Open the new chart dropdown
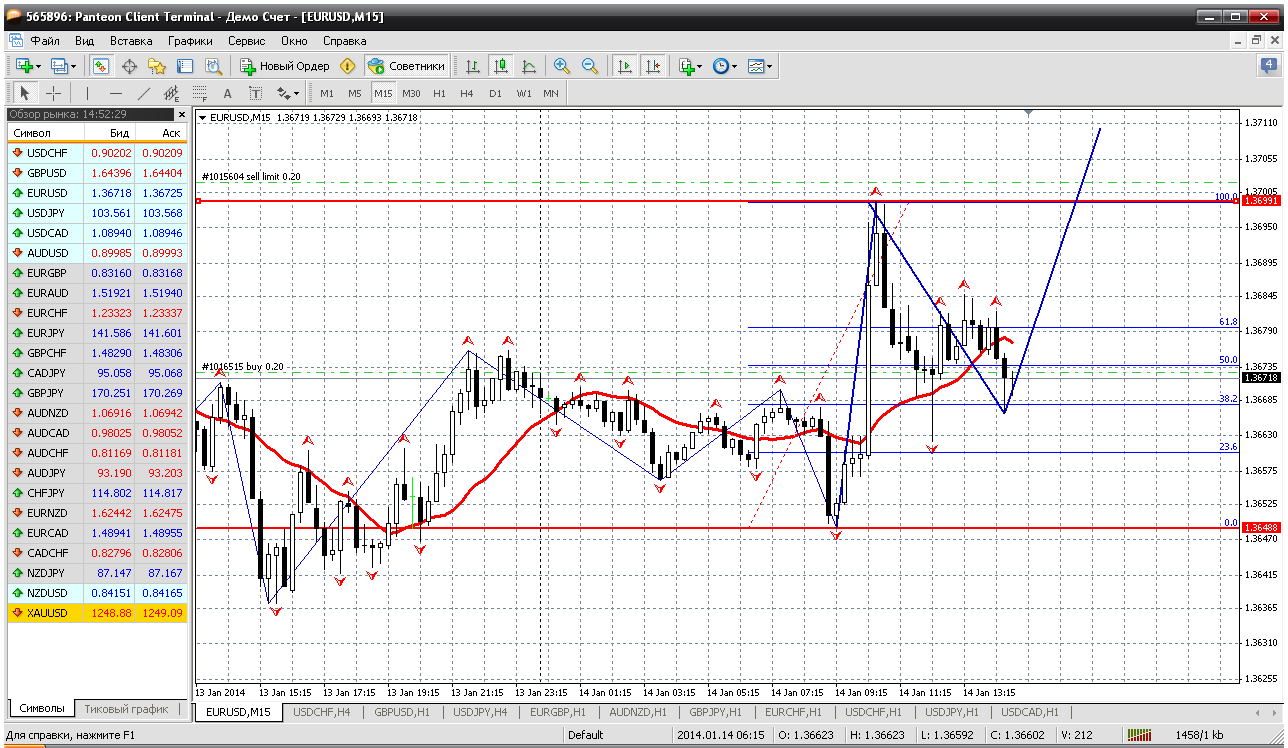The height and width of the screenshot is (748, 1288). (x=28, y=66)
